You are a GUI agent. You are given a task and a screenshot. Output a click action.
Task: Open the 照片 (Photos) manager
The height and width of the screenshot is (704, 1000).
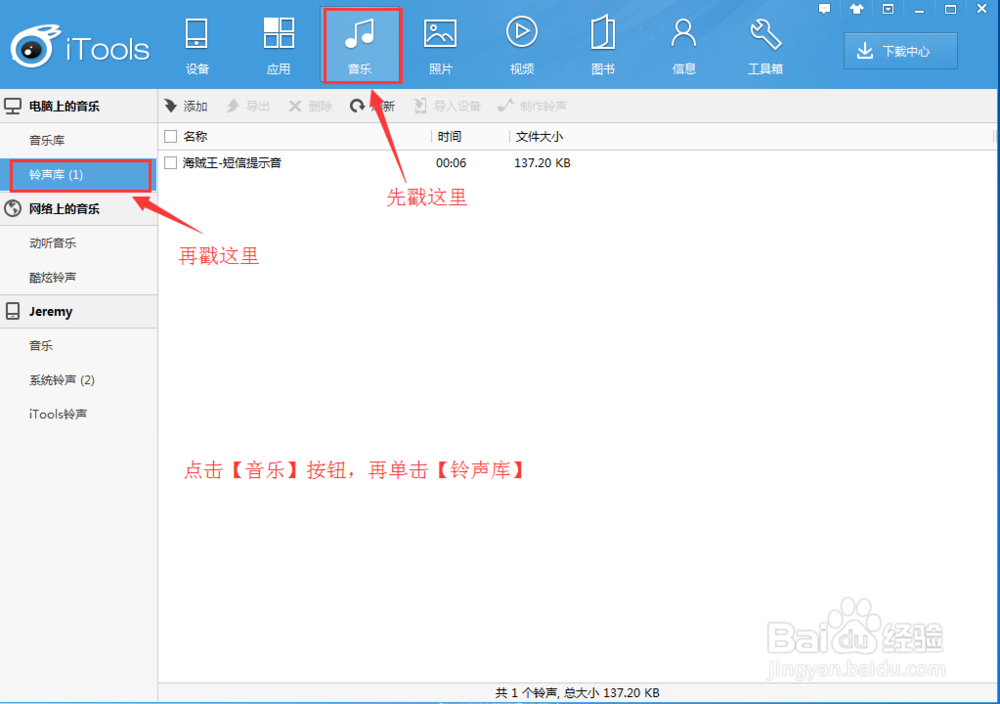(x=440, y=45)
